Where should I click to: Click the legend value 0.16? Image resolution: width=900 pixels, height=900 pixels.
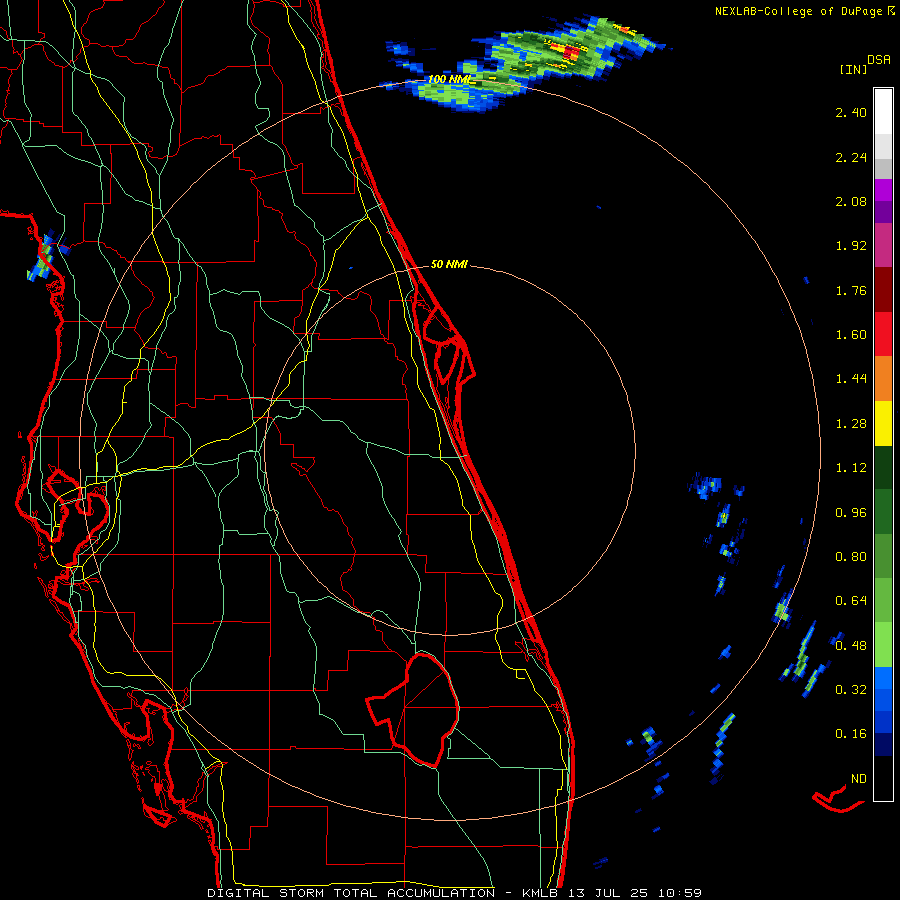click(851, 734)
